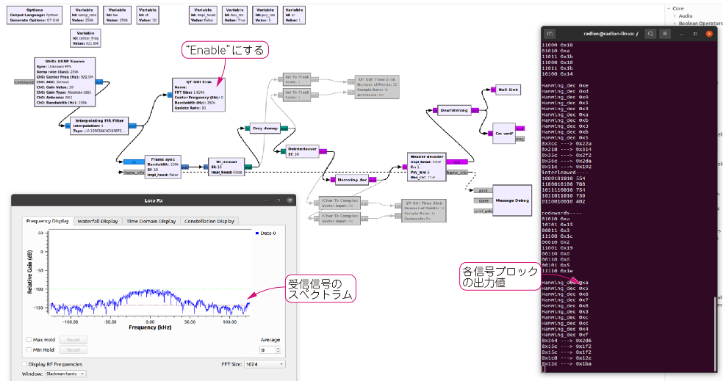Enable the Min Hold checkbox
The width and height of the screenshot is (723, 381).
coord(29,350)
